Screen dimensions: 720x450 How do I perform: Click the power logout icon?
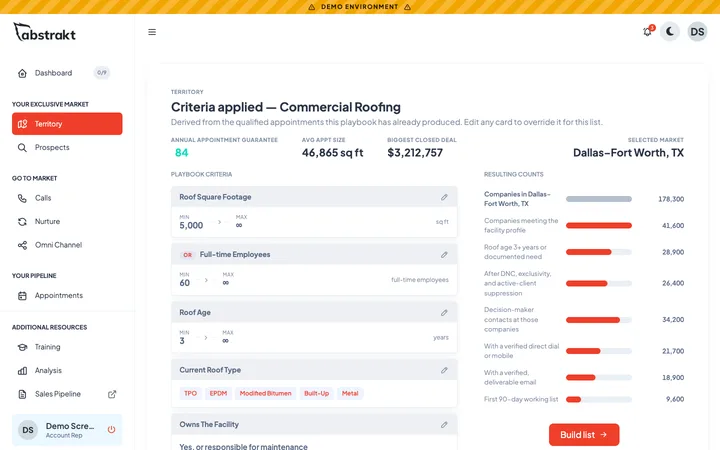click(111, 430)
